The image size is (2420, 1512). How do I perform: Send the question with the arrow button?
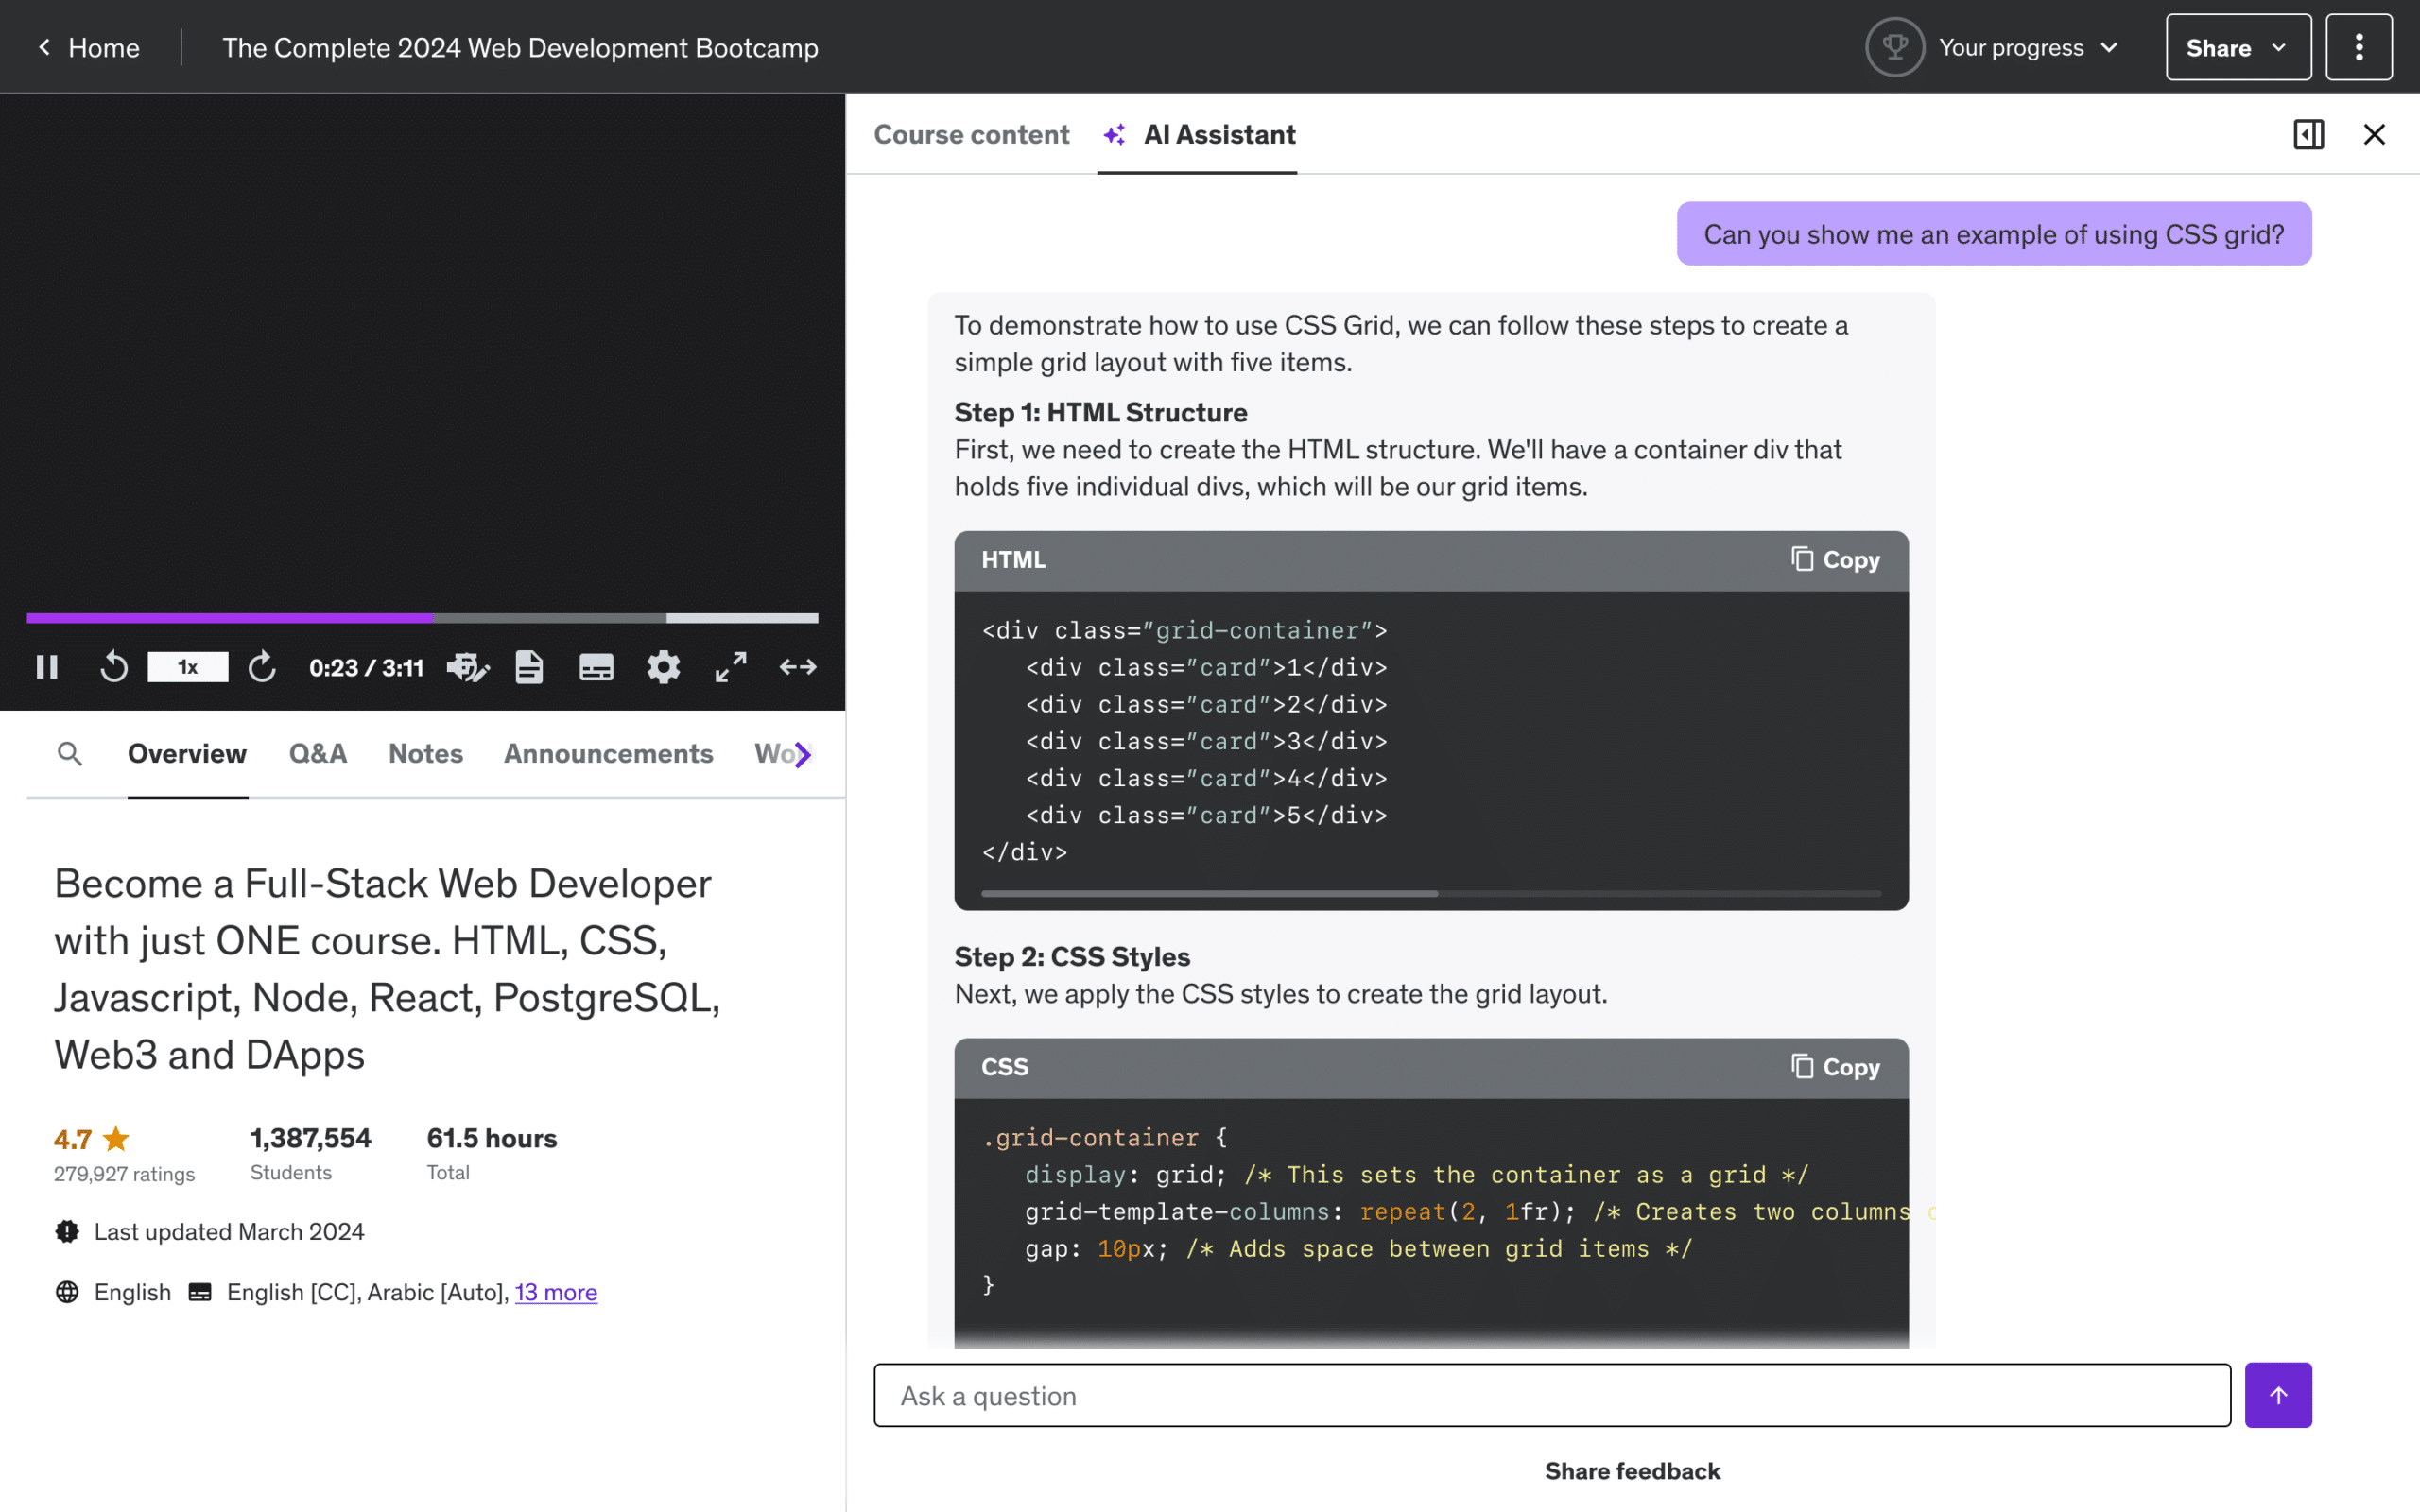[2278, 1395]
